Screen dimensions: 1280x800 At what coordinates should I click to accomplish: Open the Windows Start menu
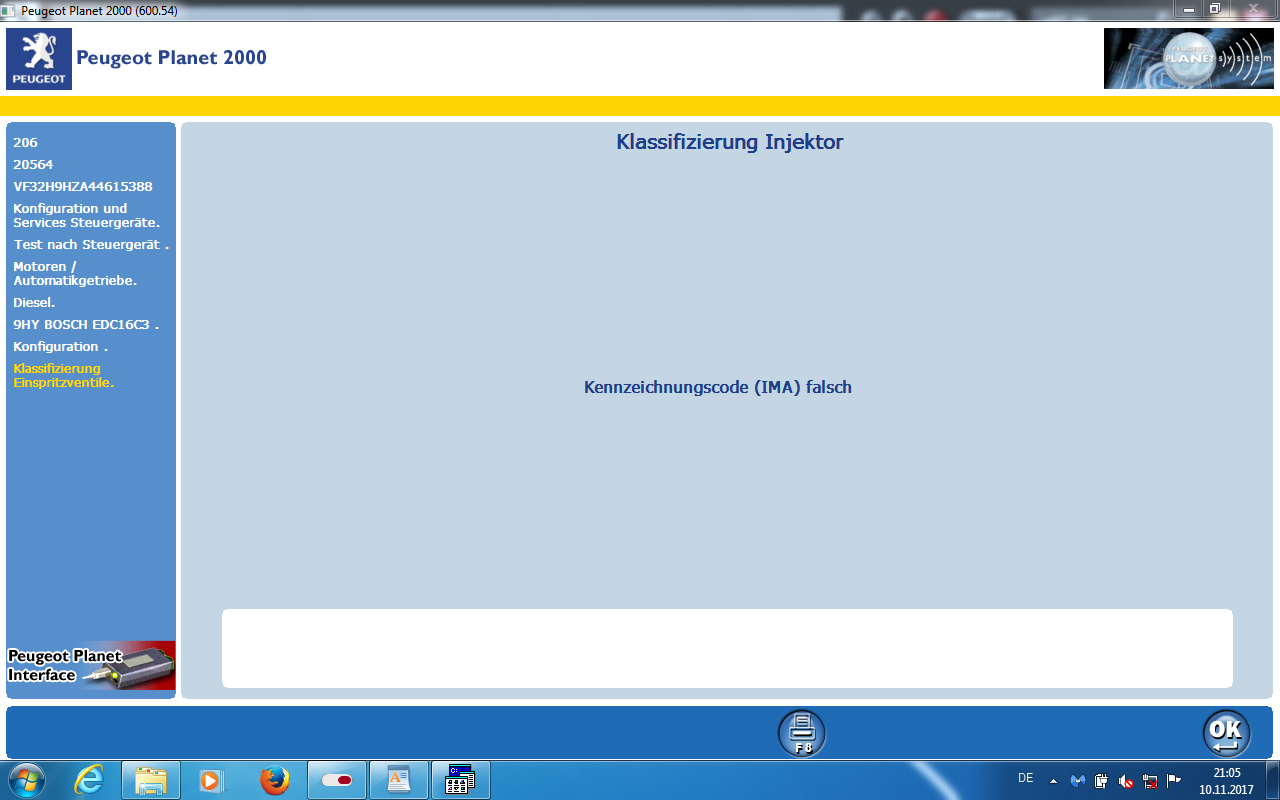25,779
